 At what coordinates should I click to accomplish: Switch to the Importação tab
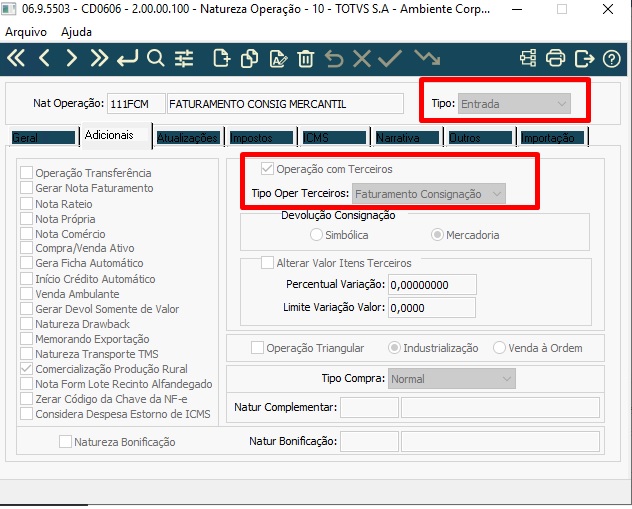point(552,137)
